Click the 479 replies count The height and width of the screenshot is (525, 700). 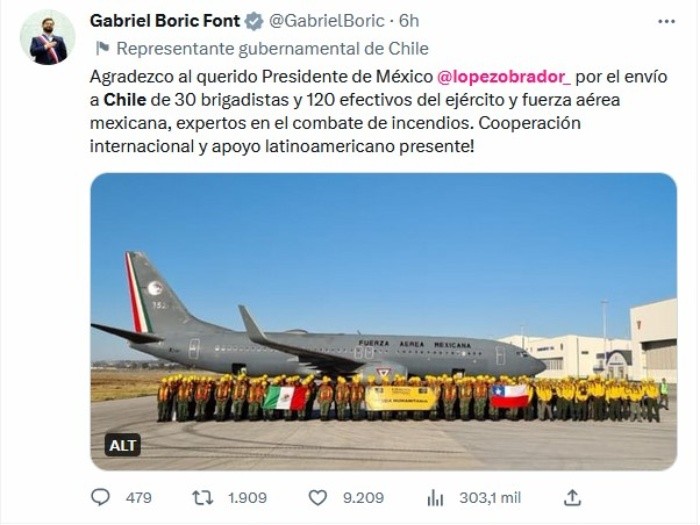(x=139, y=497)
